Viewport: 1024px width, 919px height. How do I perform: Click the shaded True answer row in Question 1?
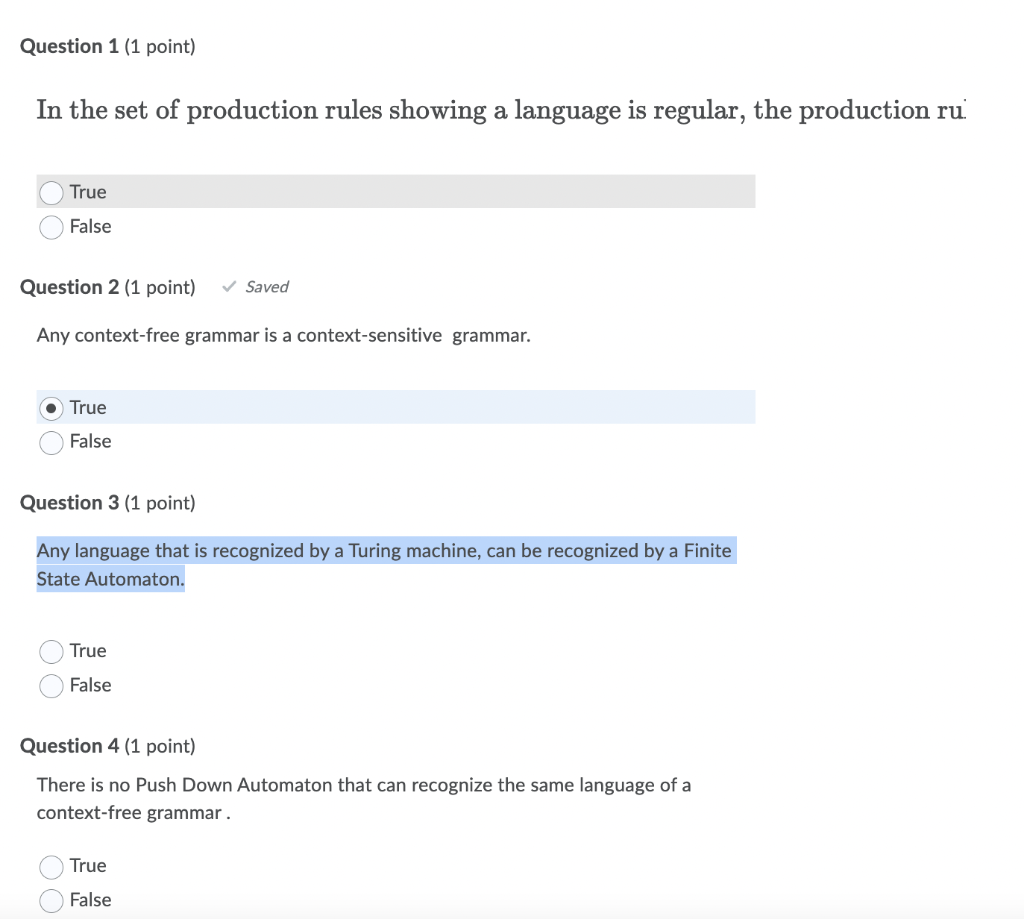[400, 191]
